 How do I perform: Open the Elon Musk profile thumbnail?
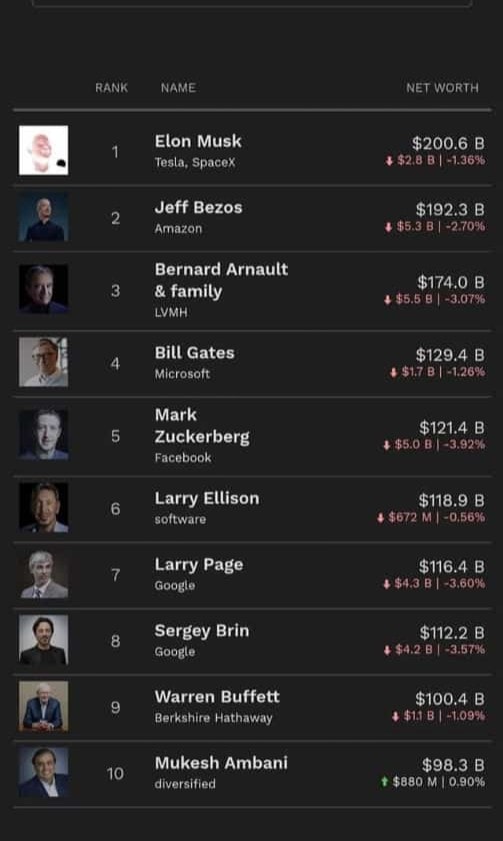click(43, 150)
